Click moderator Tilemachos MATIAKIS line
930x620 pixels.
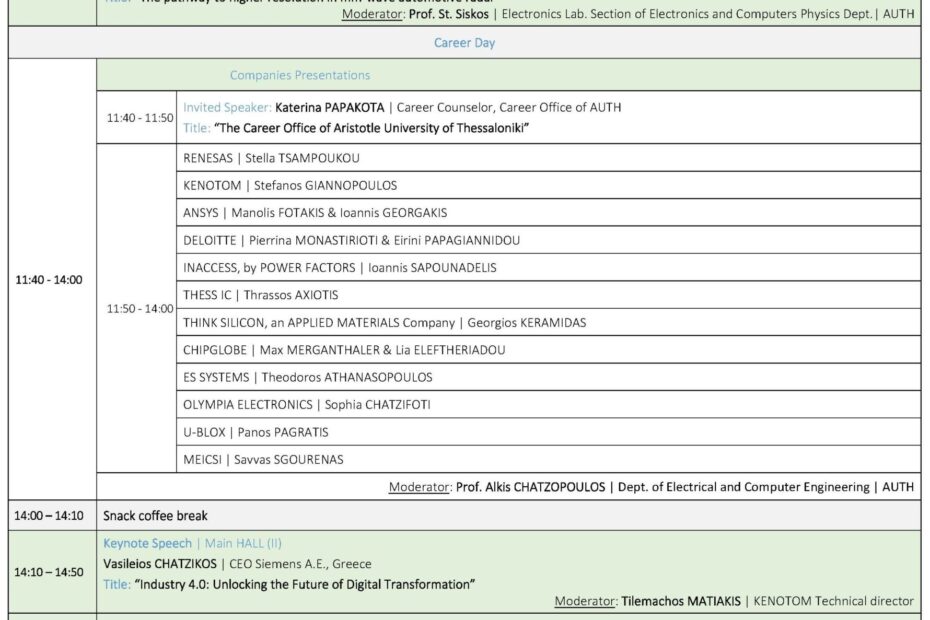tap(734, 601)
